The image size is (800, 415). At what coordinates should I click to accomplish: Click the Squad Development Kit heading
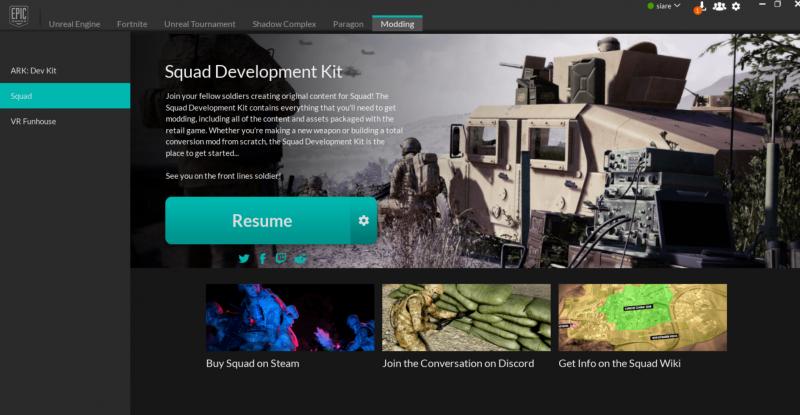click(x=254, y=72)
